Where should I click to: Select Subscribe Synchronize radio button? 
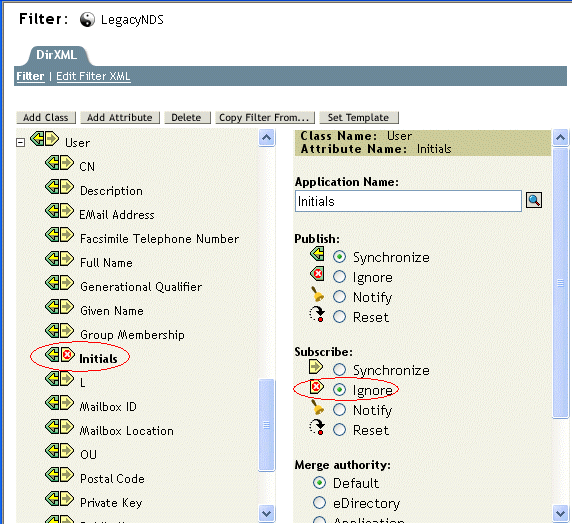pyautogui.click(x=339, y=370)
